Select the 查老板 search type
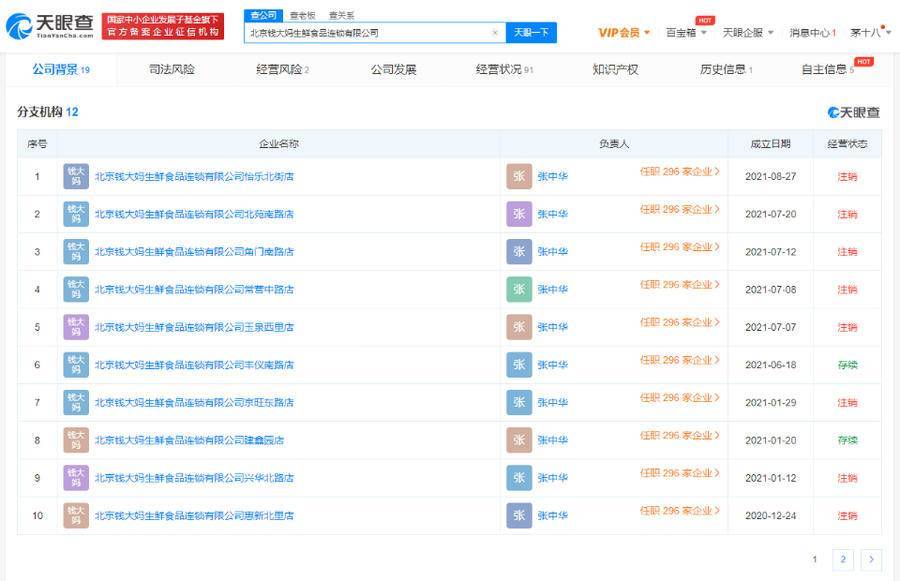 [x=301, y=15]
